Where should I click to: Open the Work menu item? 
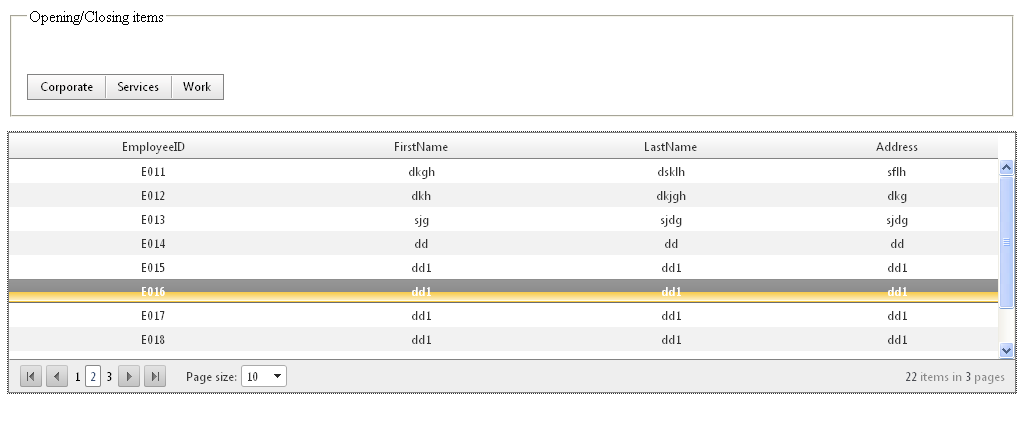point(197,87)
